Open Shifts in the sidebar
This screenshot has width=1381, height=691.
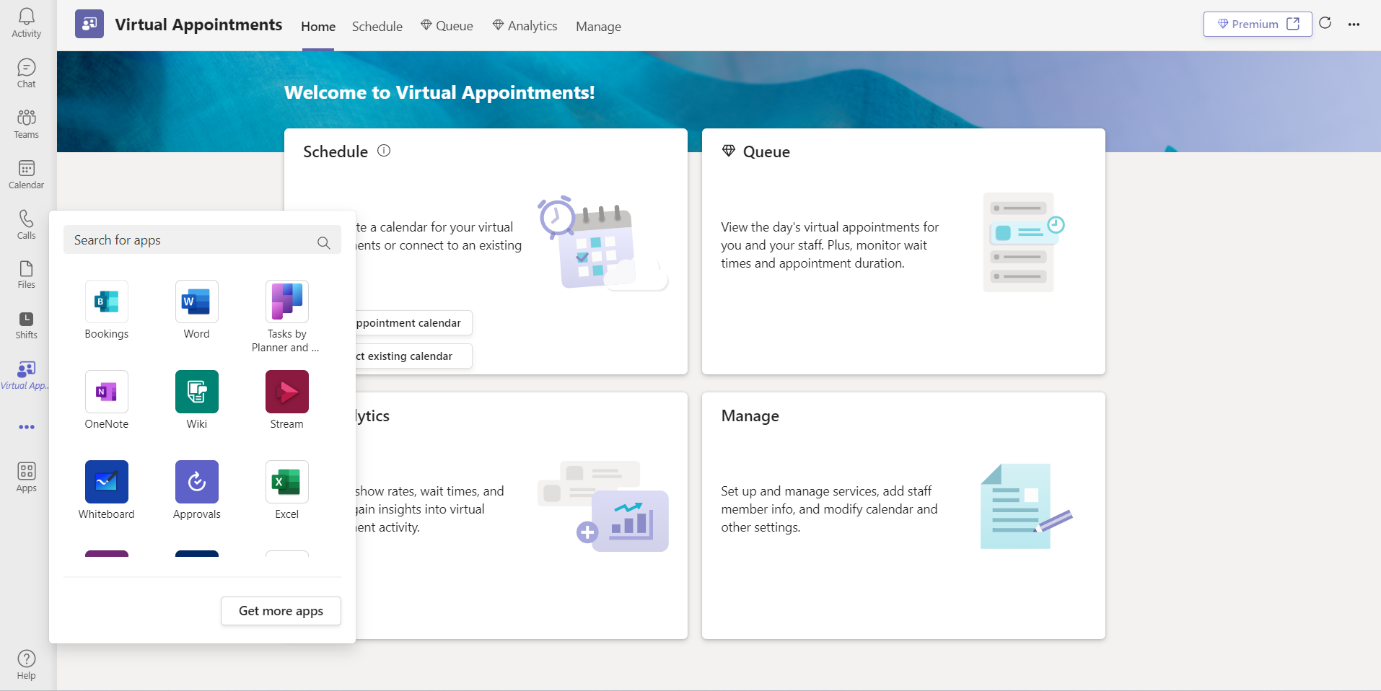26,324
